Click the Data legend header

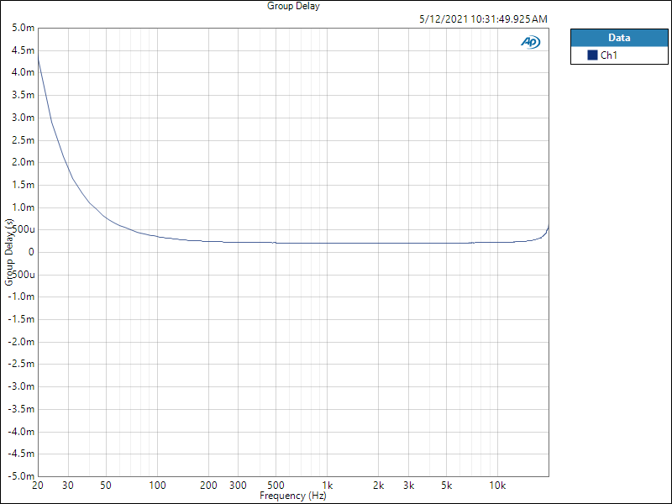619,38
